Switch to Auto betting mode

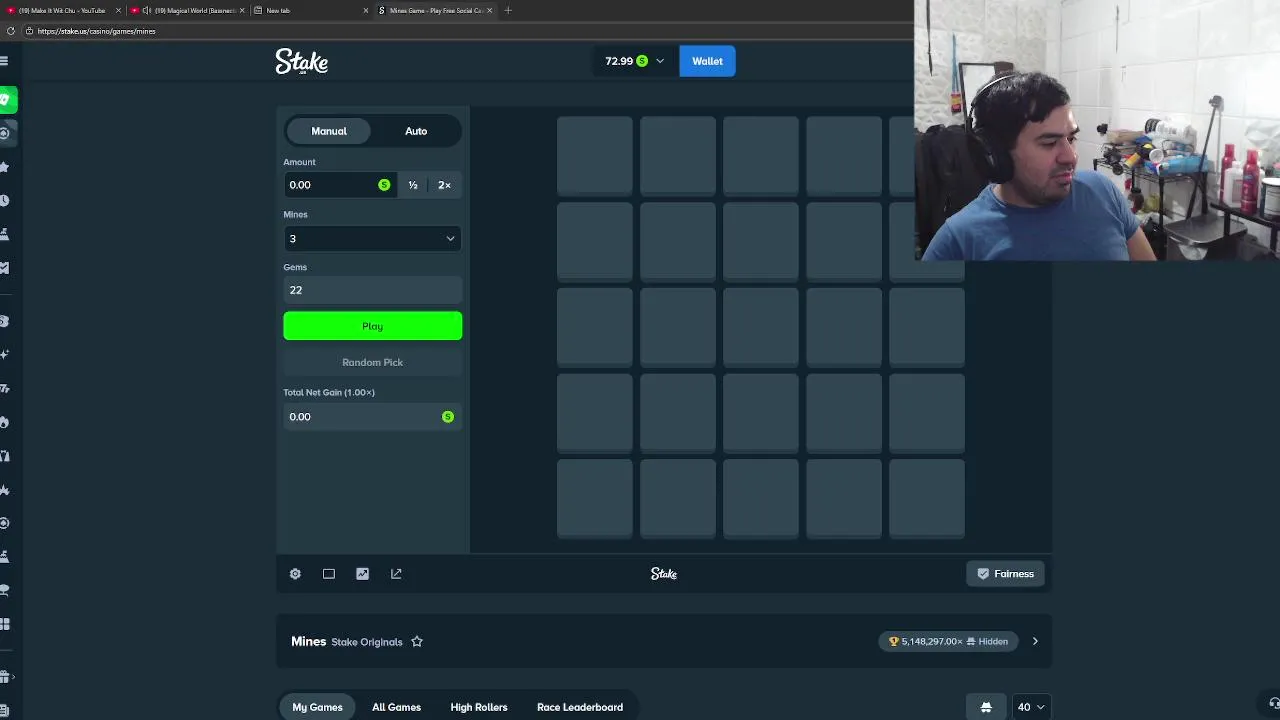pos(416,131)
